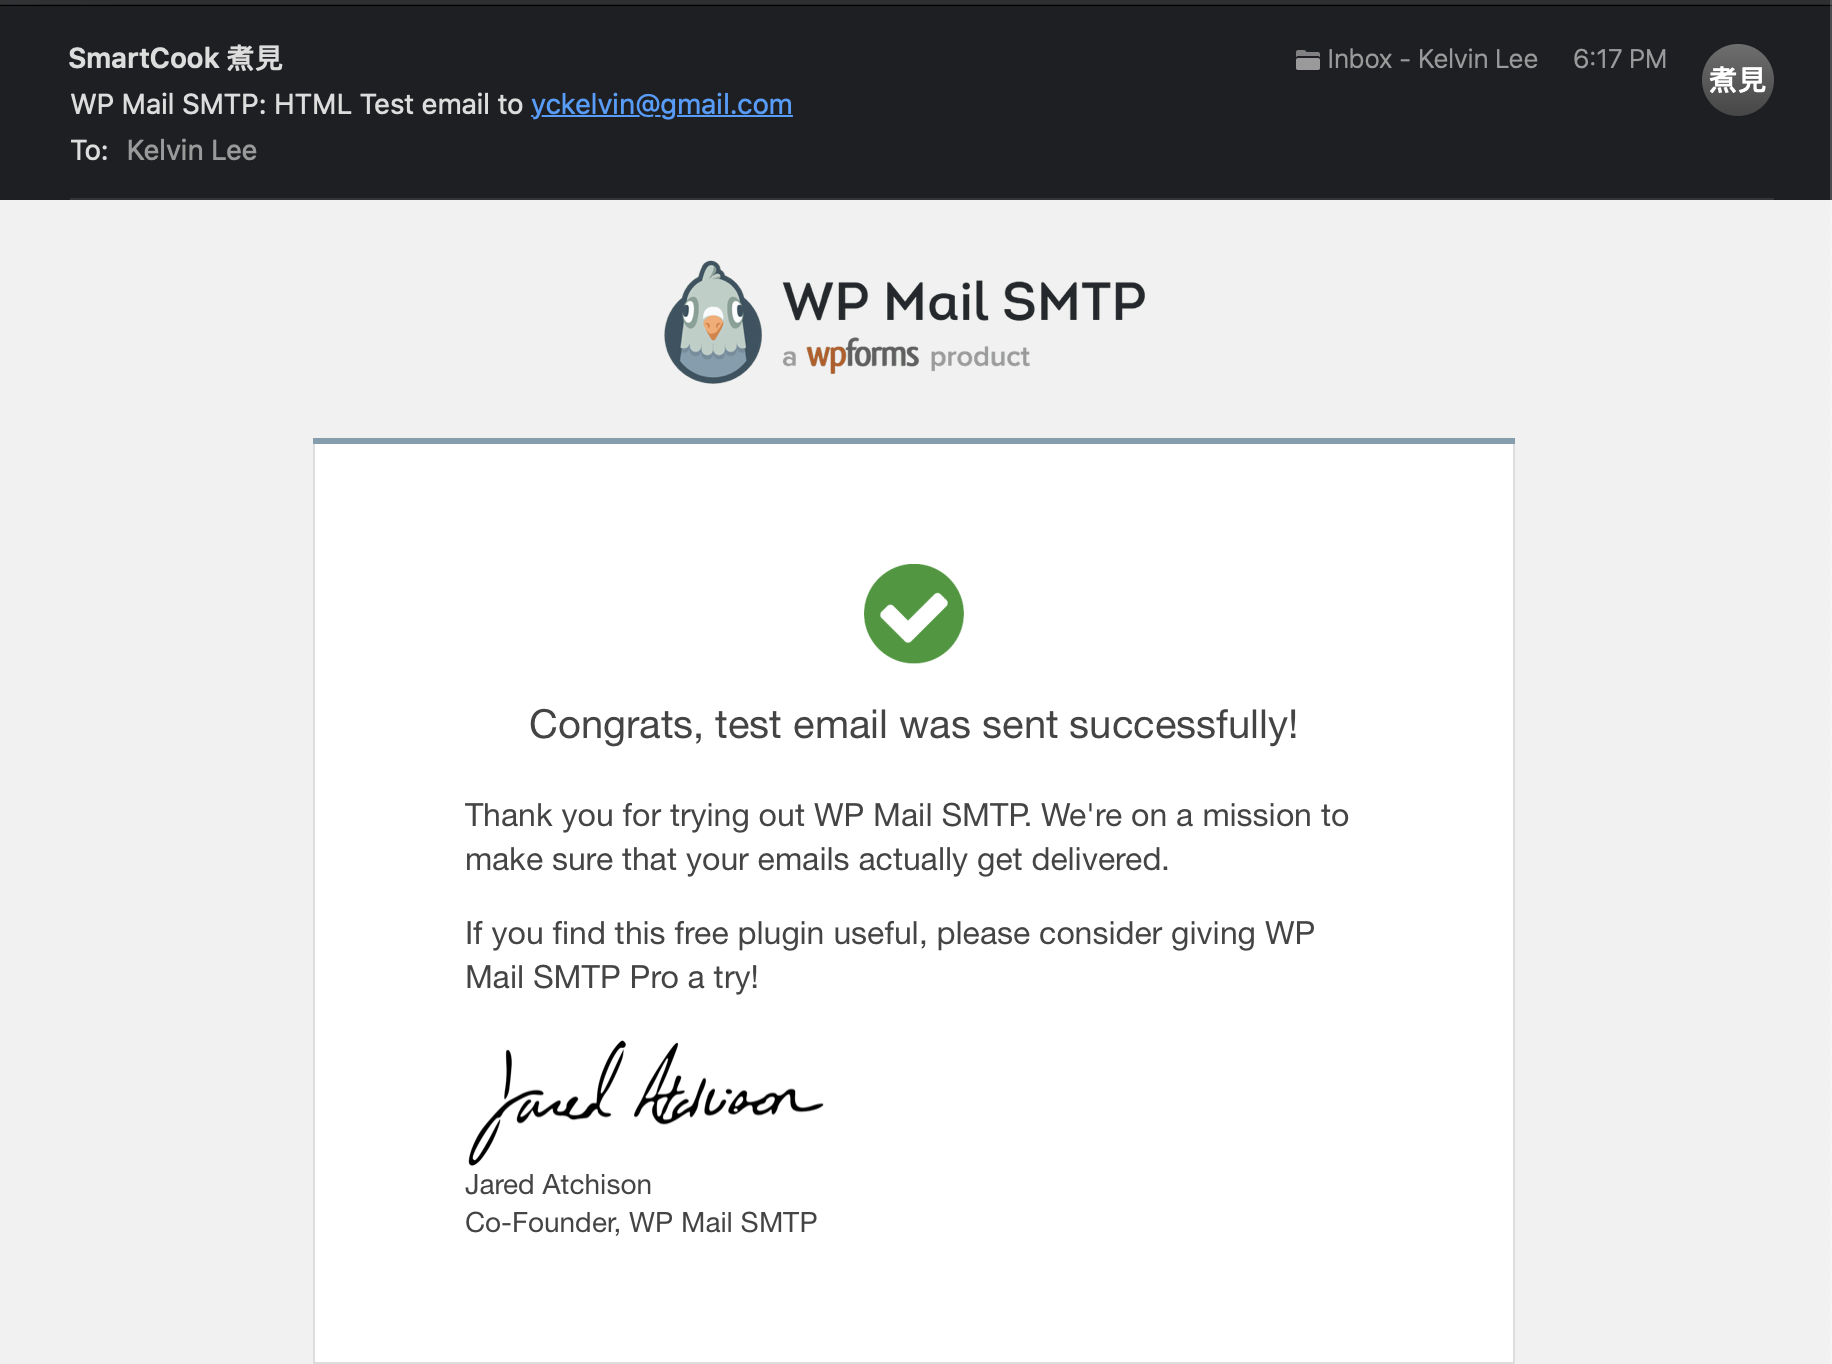Click the word product beside wpforms

point(979,357)
